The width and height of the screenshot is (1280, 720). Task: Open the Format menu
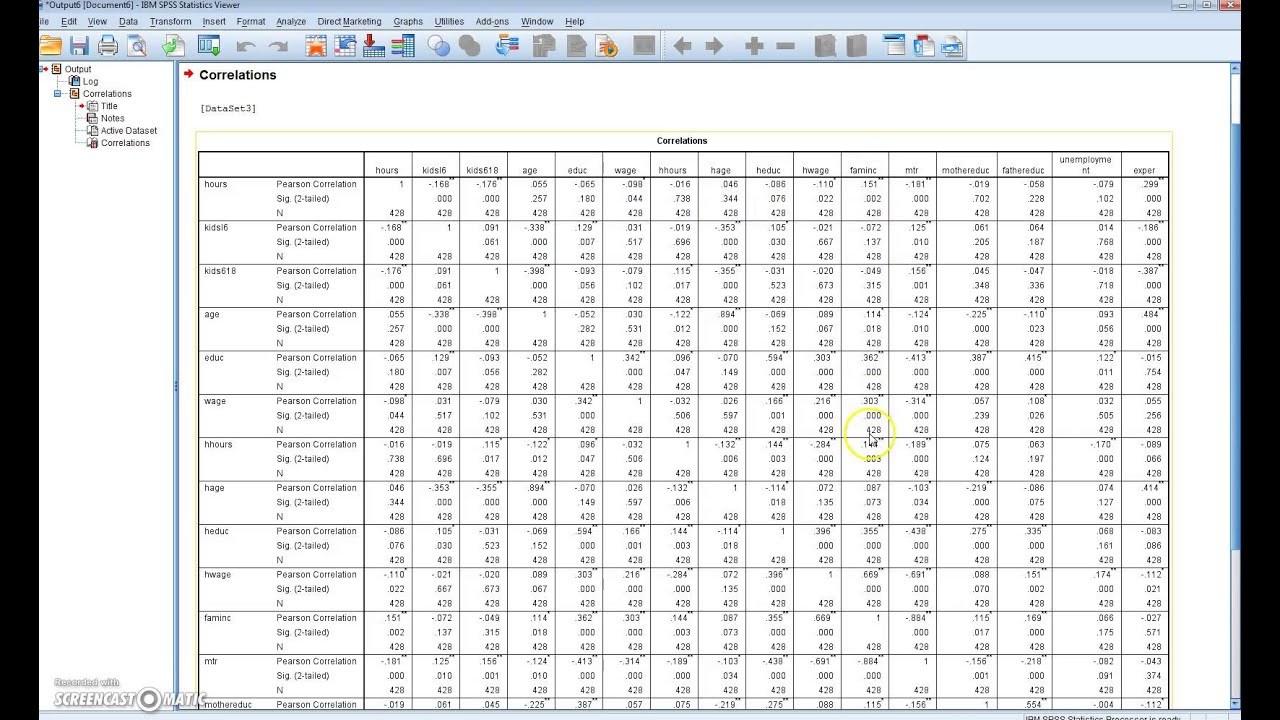[x=251, y=21]
